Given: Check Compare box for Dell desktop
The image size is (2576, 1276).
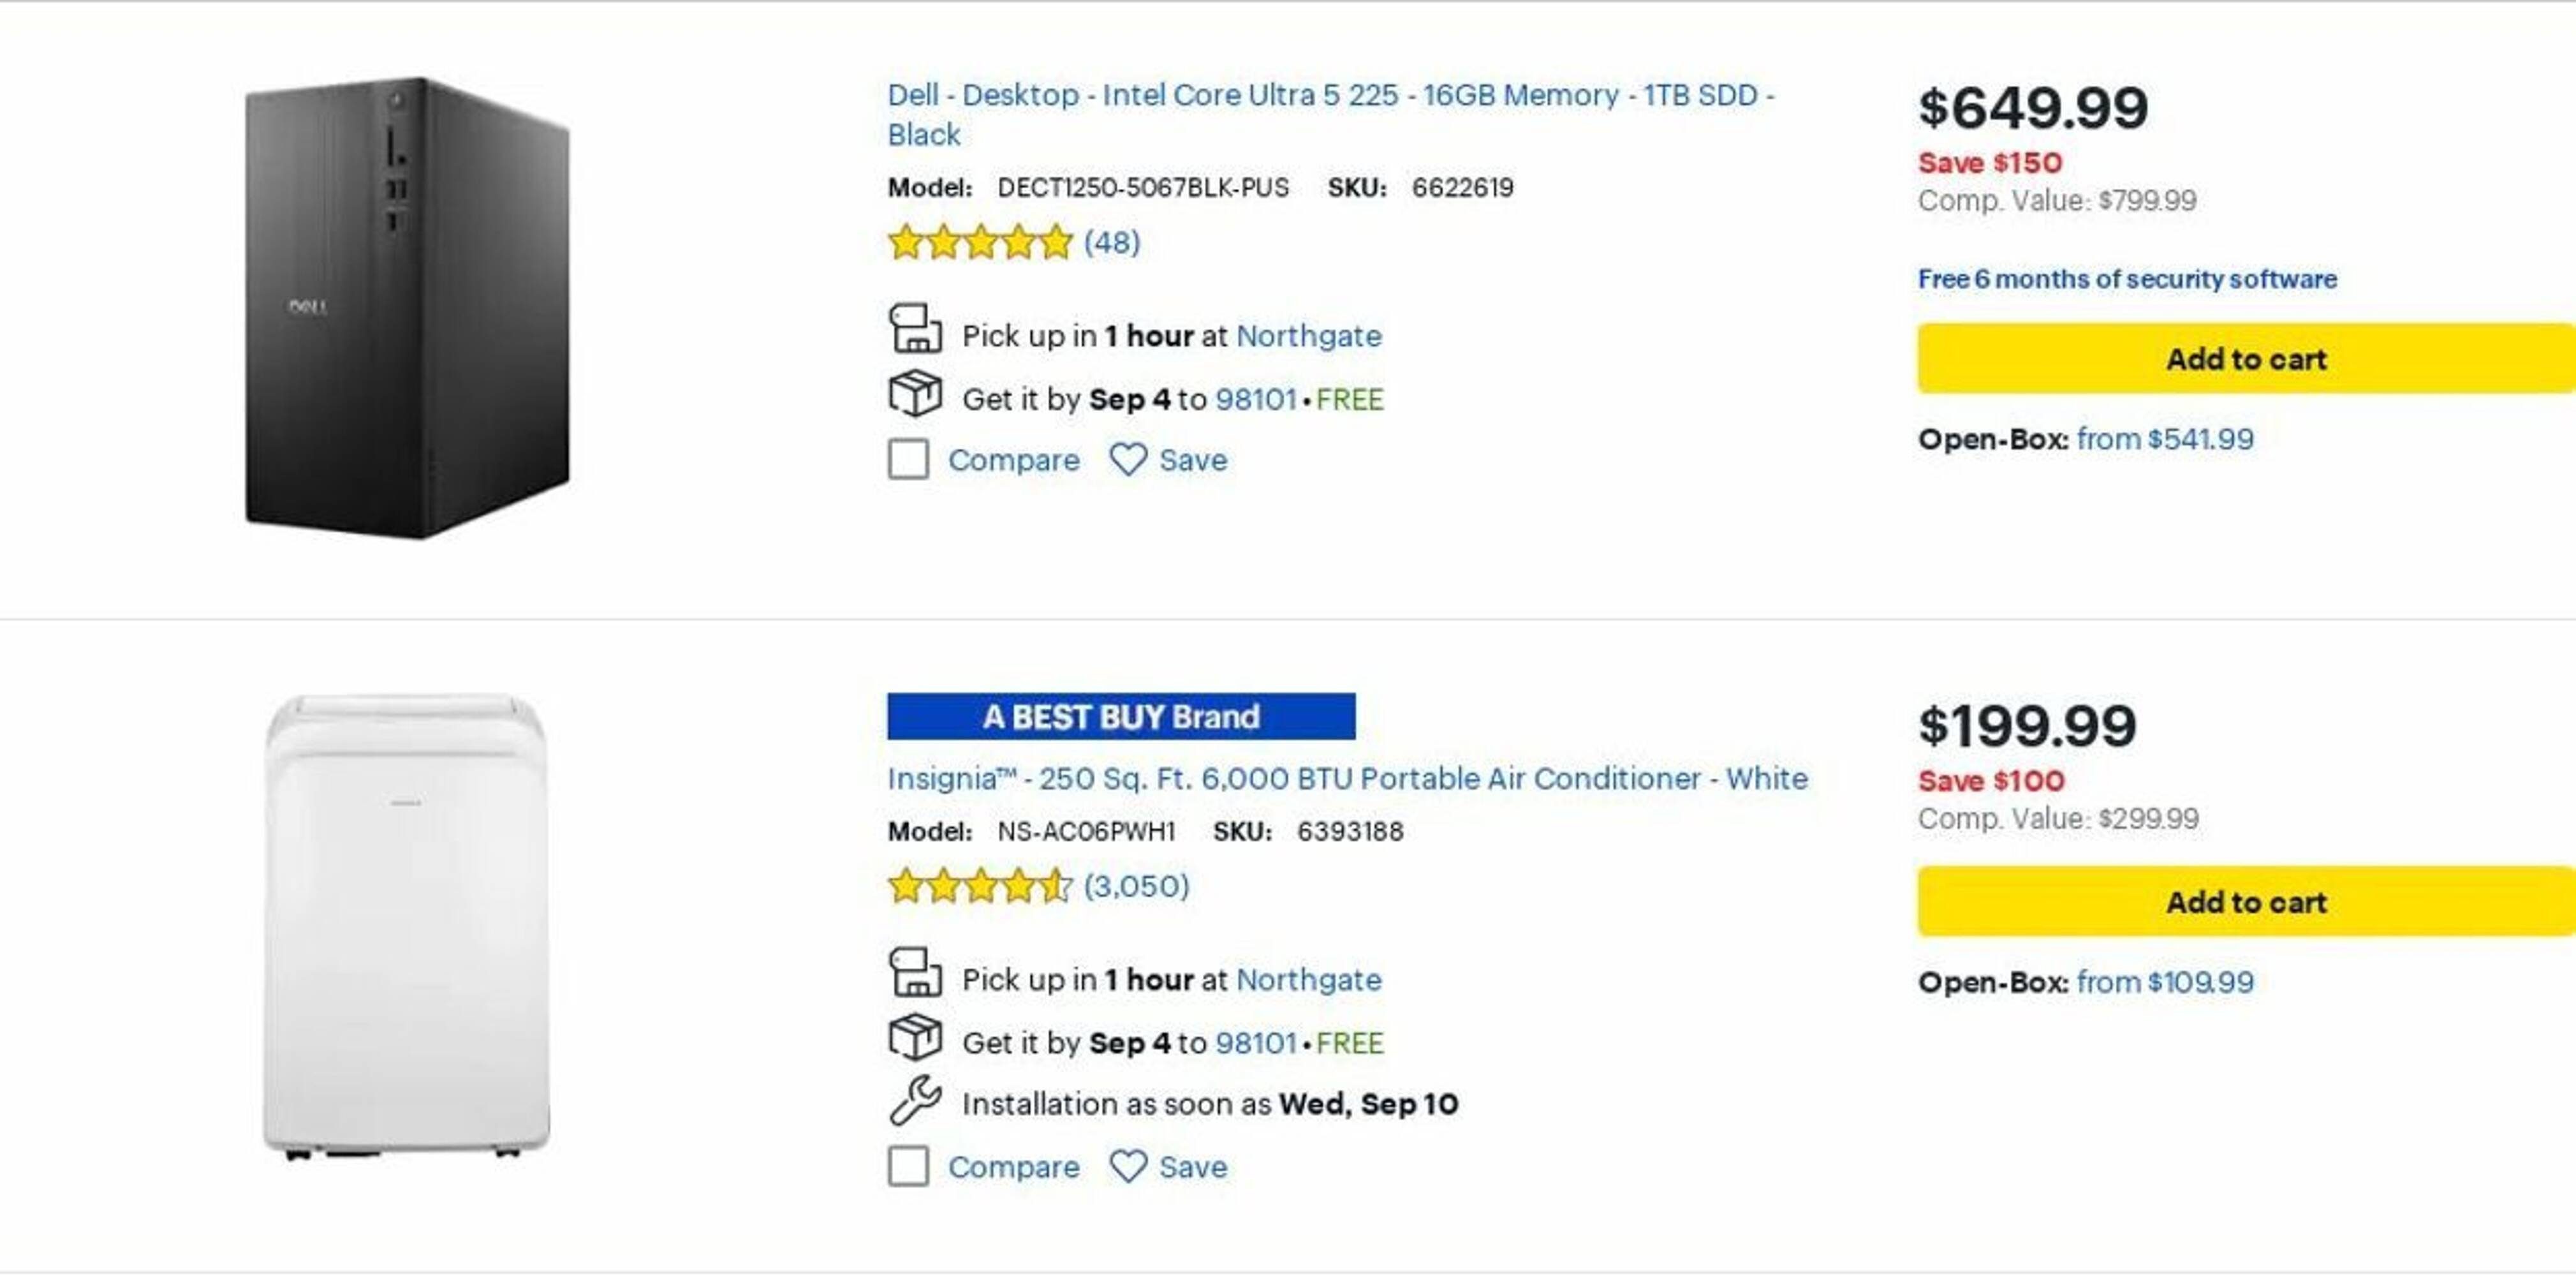Looking at the screenshot, I should pyautogui.click(x=908, y=460).
